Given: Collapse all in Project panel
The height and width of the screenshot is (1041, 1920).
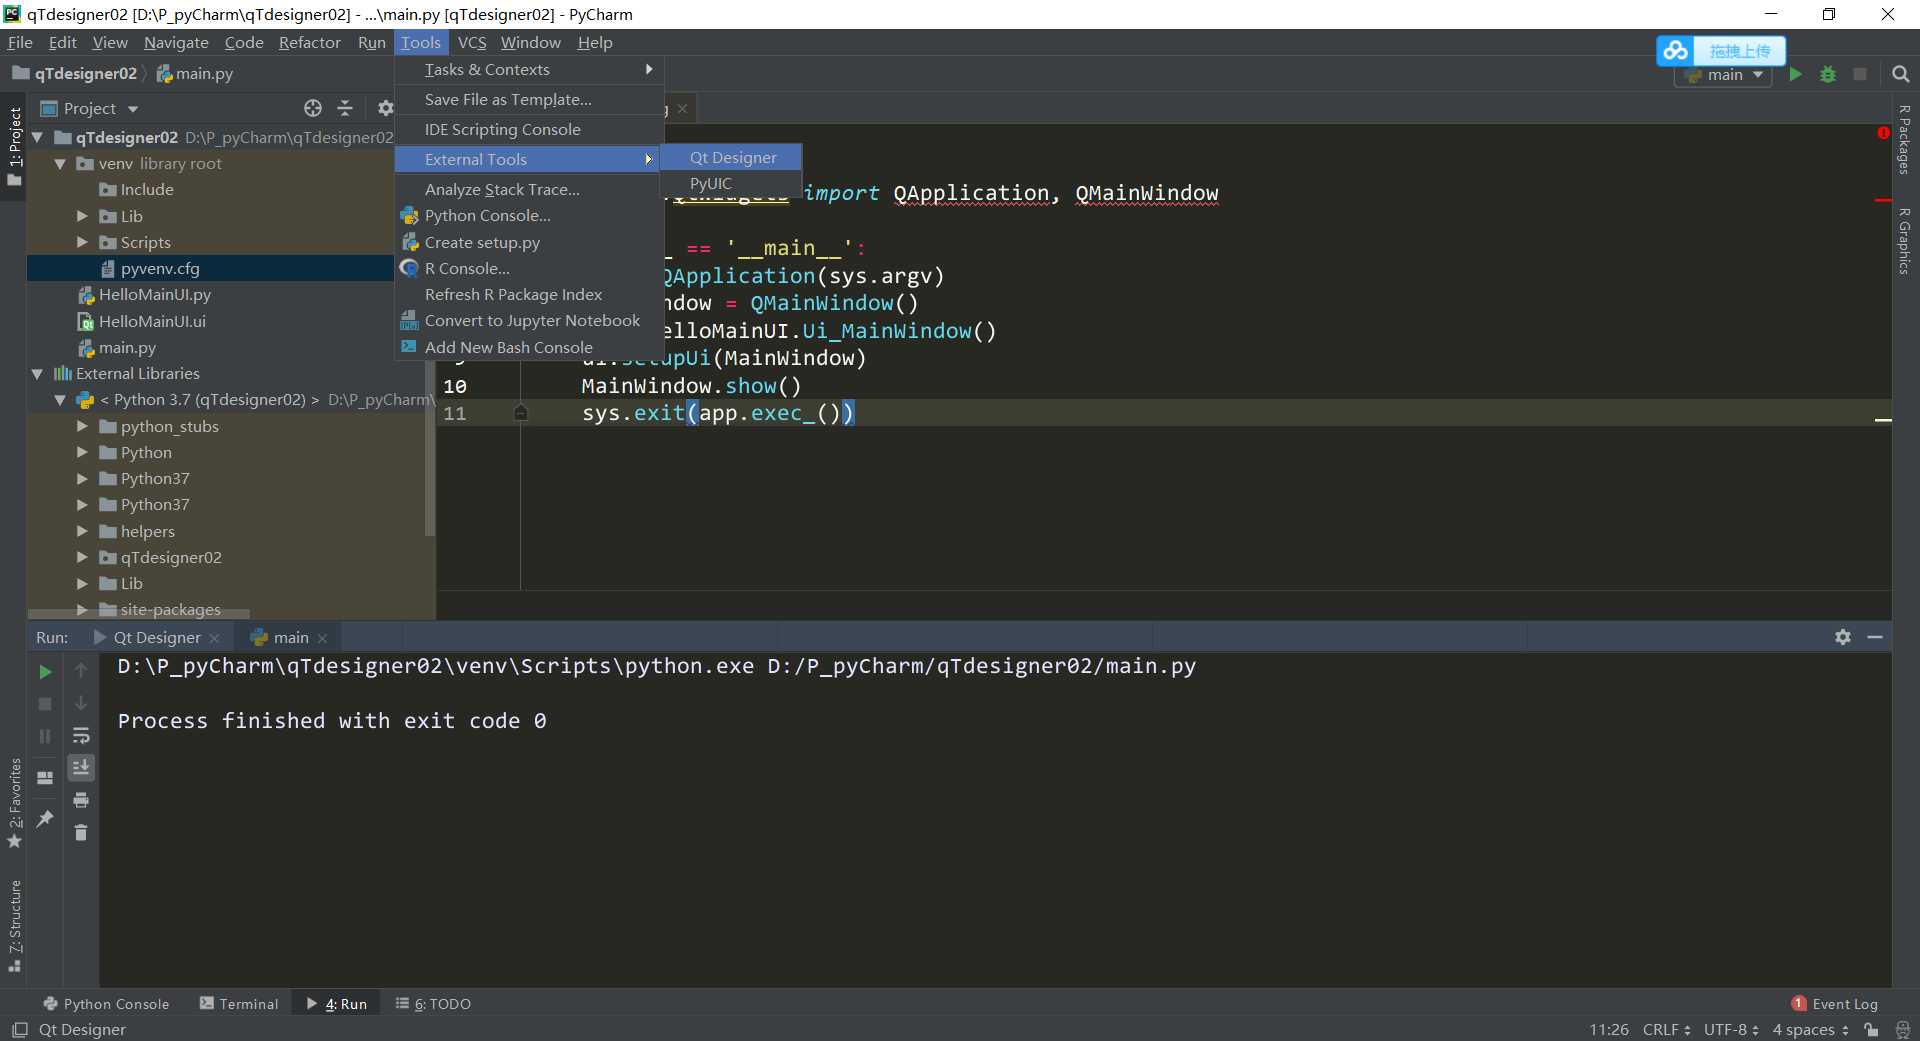Looking at the screenshot, I should tap(345, 108).
